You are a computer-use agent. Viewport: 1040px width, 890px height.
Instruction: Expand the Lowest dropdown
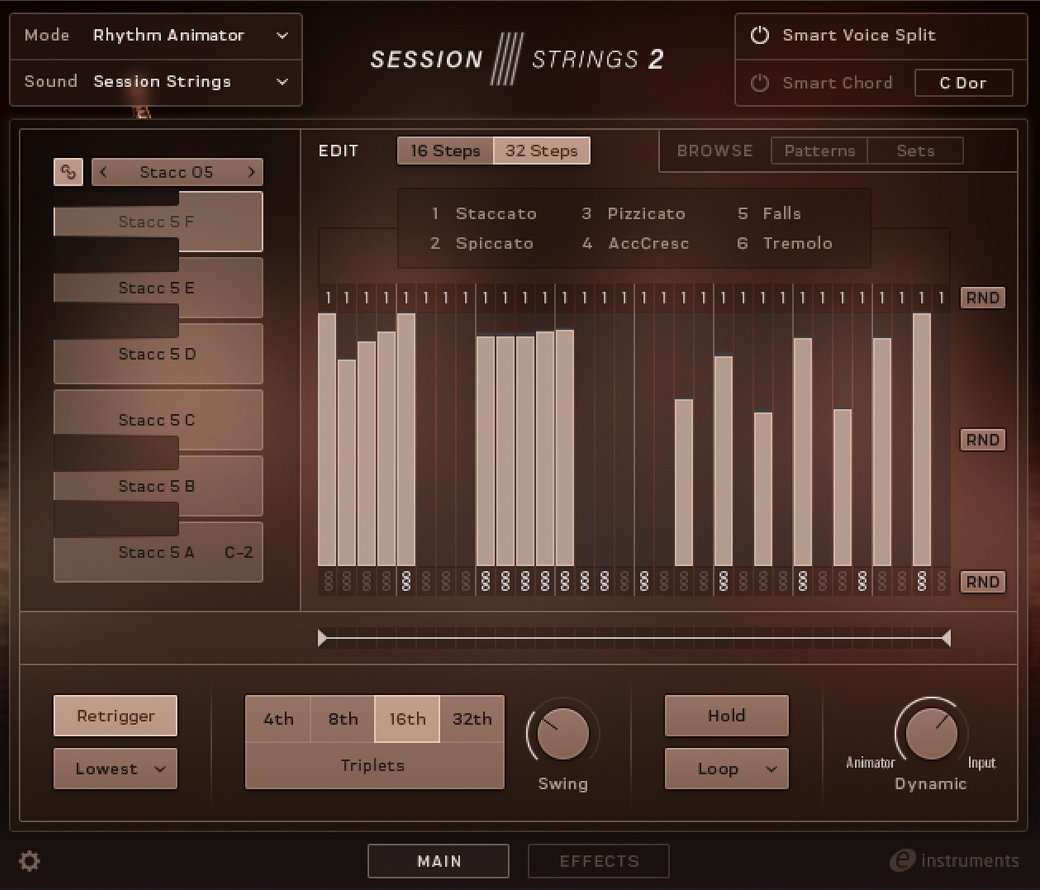[x=115, y=769]
